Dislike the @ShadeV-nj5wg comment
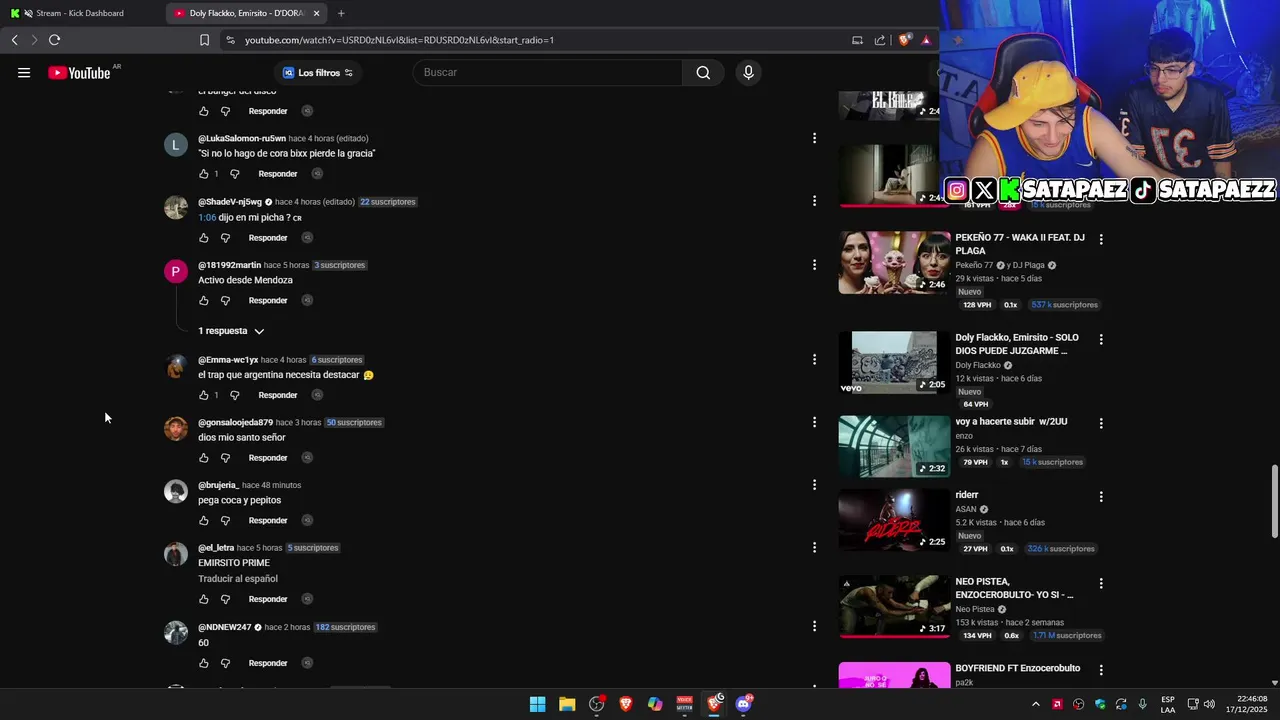Screen dimensions: 1280x720 (x=225, y=238)
